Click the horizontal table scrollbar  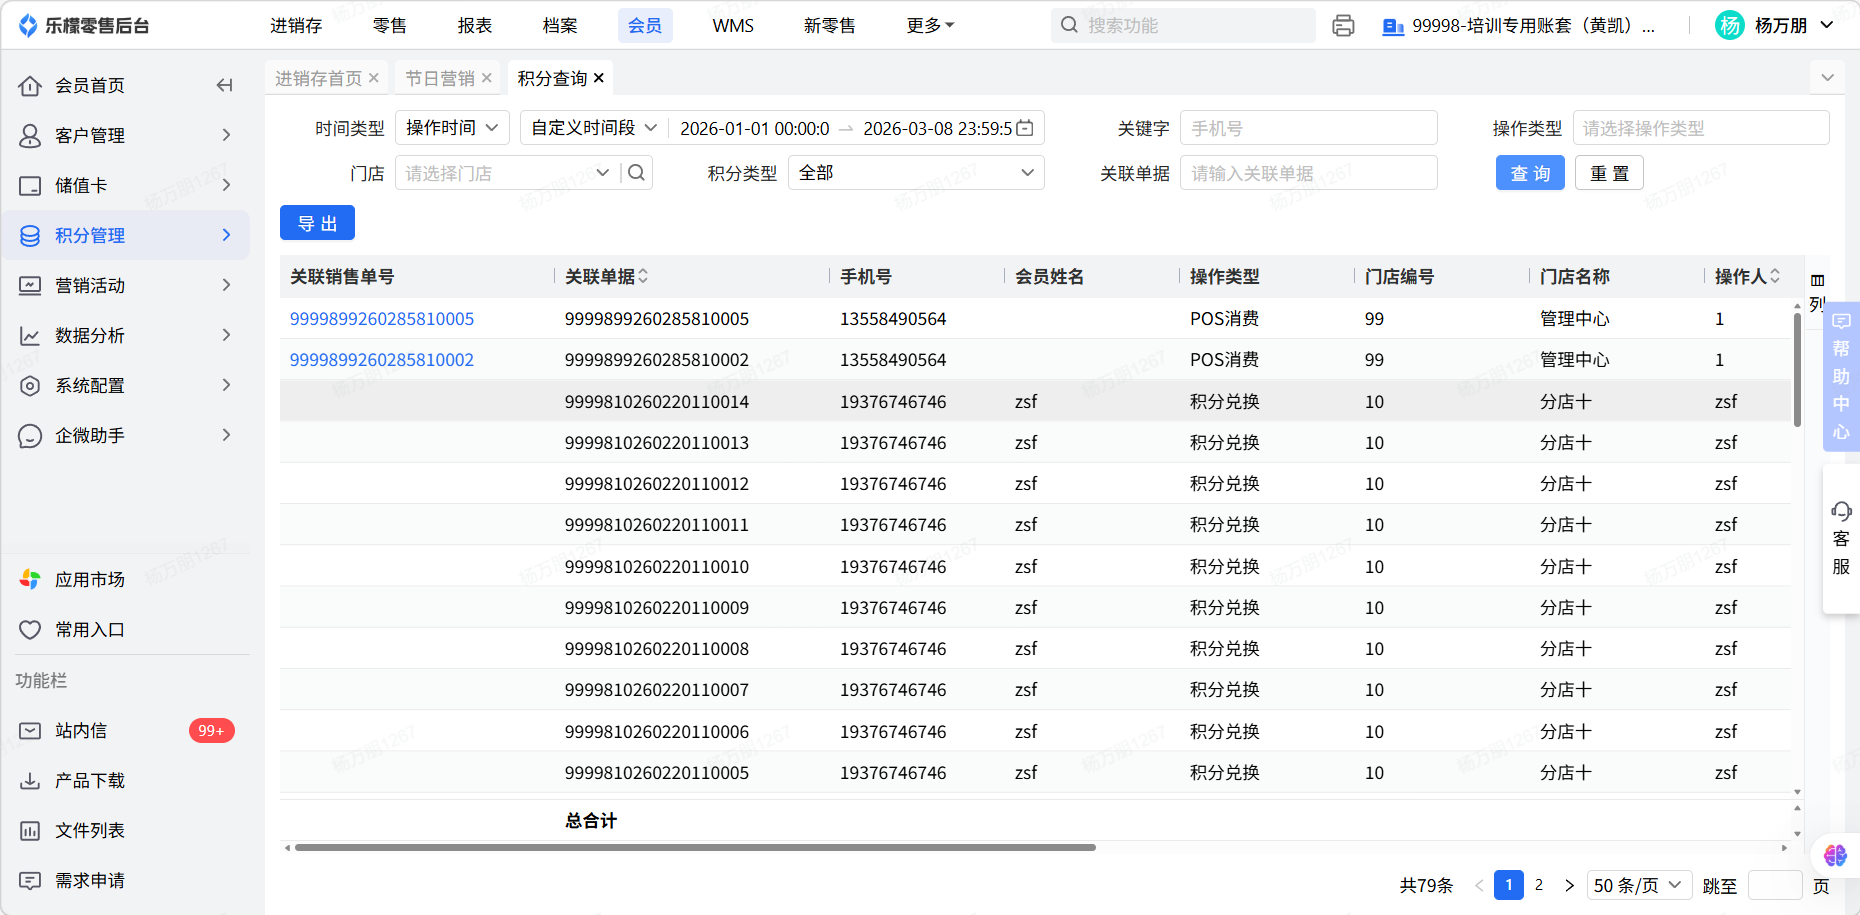695,848
